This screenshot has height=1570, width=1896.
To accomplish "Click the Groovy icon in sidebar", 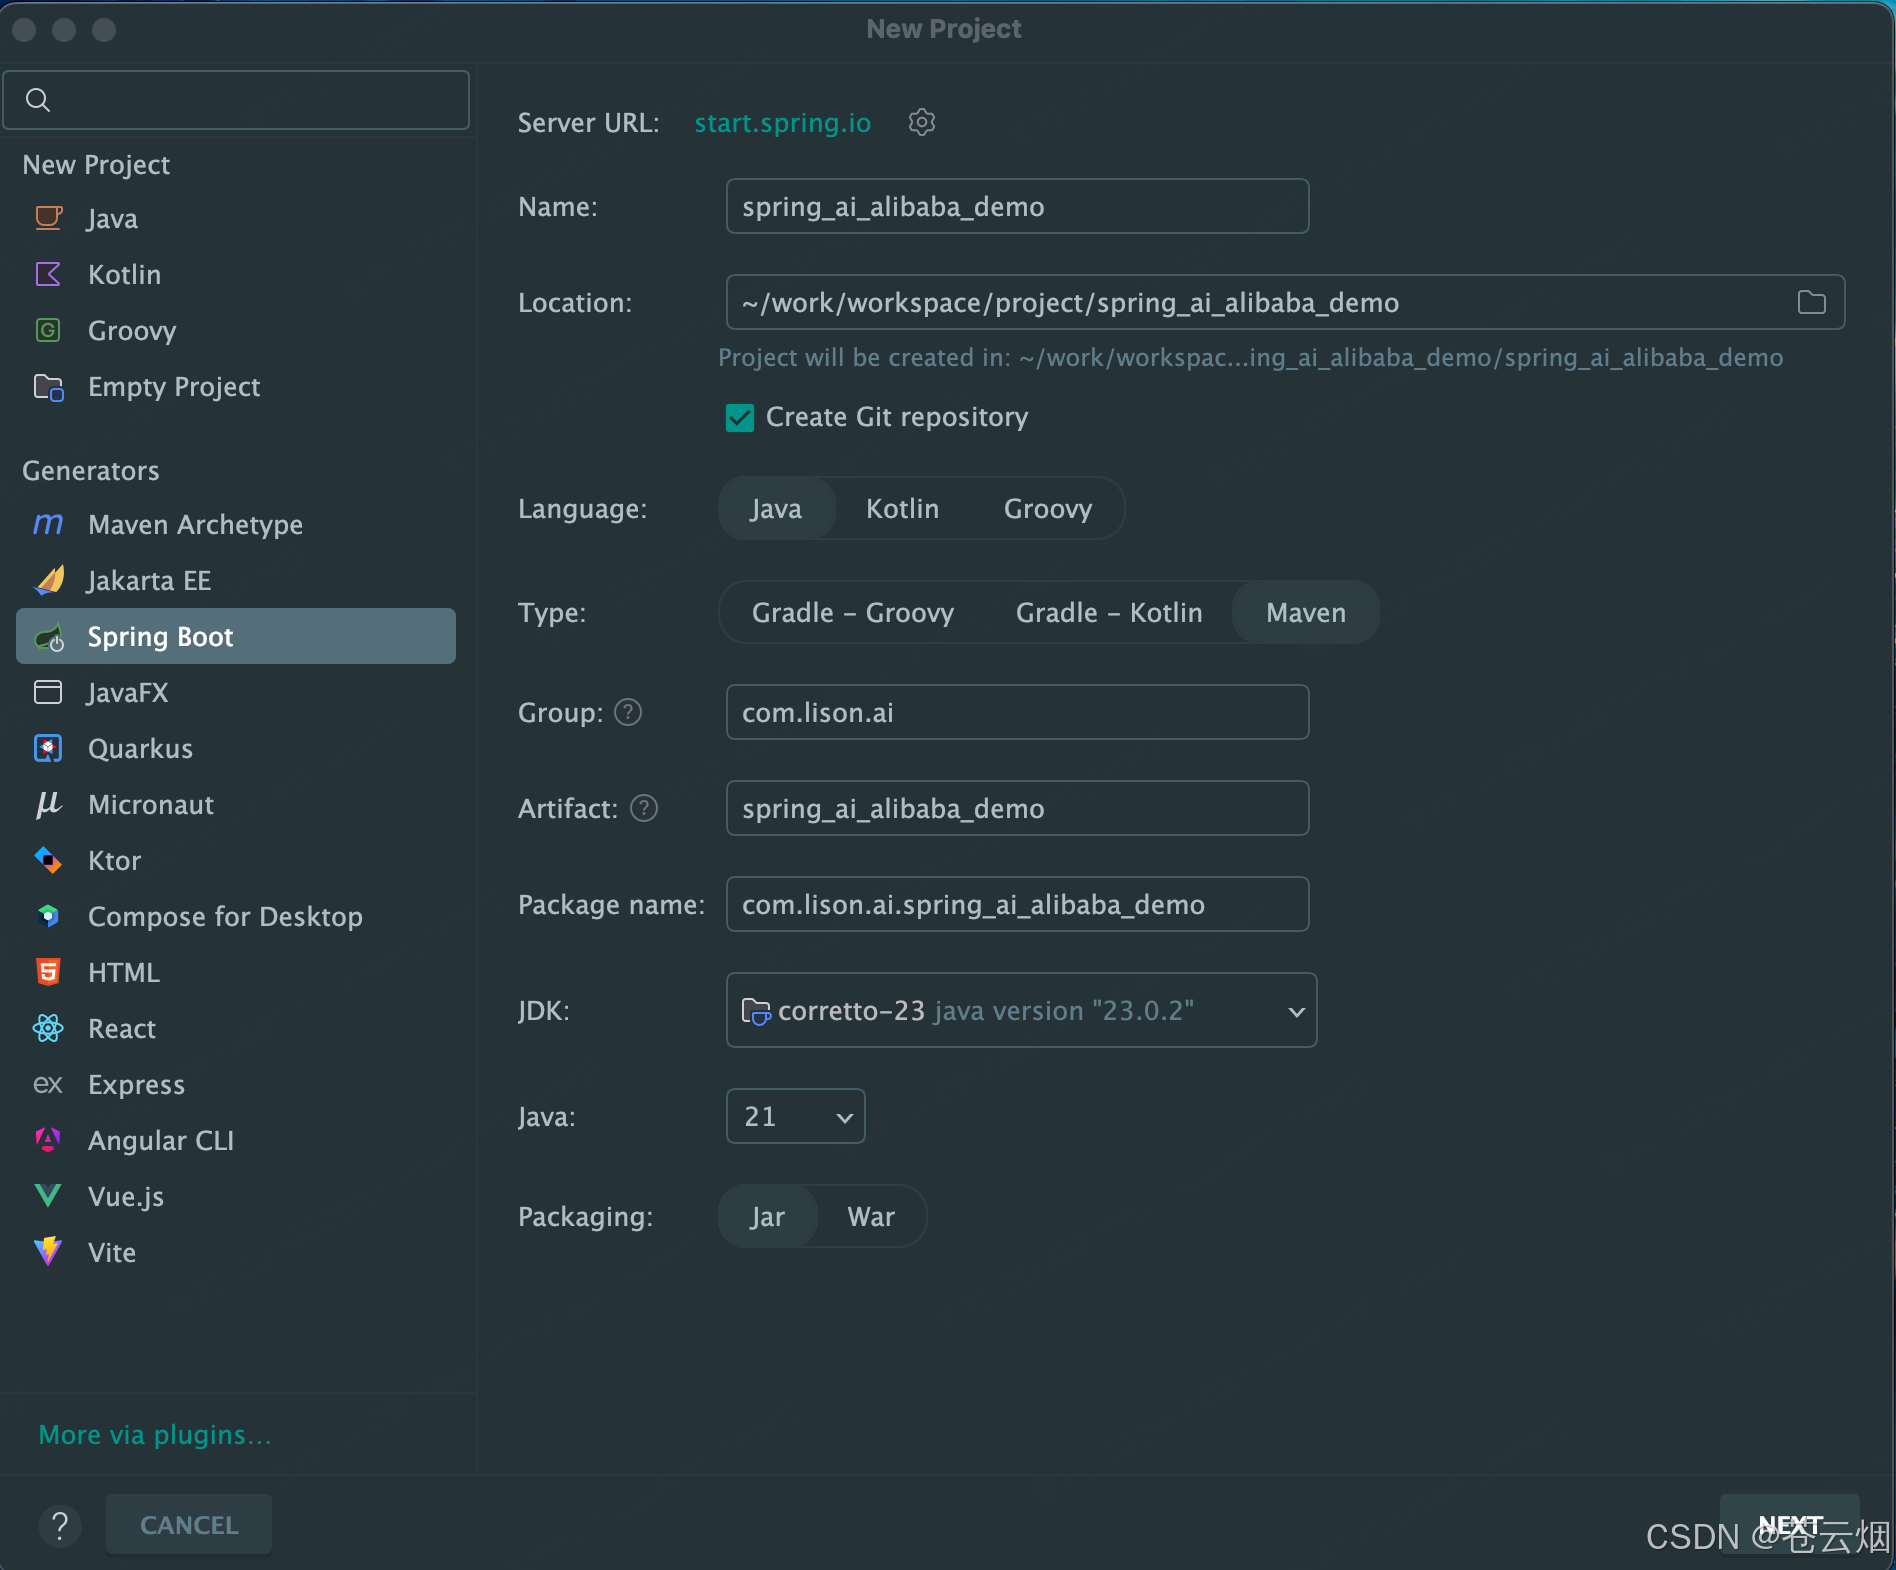I will (48, 330).
